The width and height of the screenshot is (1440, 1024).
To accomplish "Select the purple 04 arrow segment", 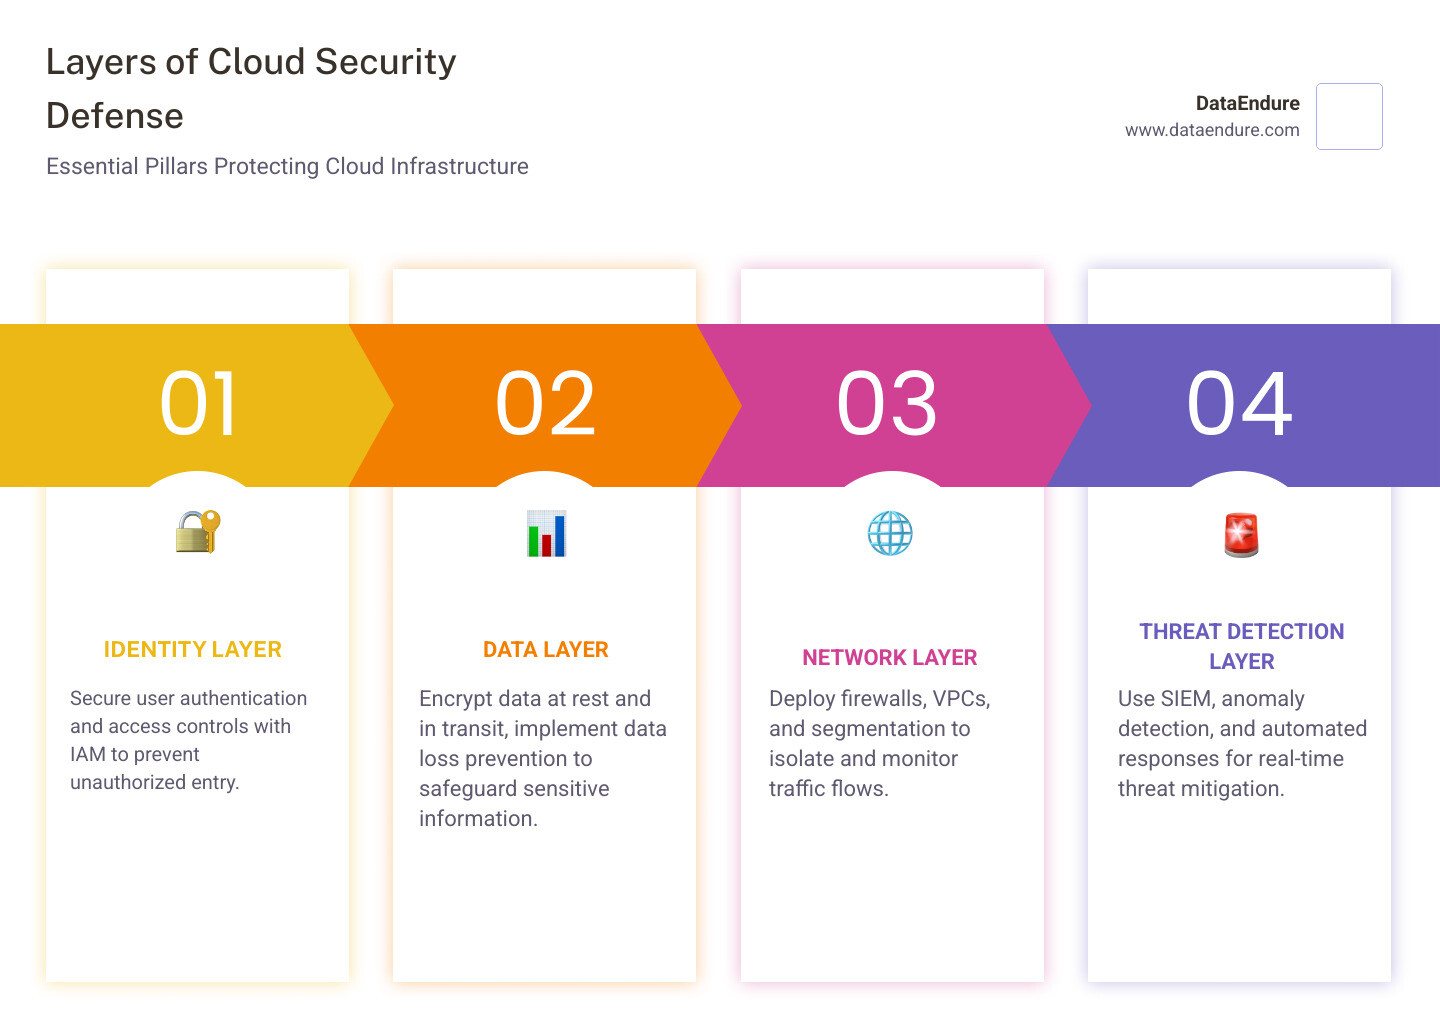I will pos(1243,405).
